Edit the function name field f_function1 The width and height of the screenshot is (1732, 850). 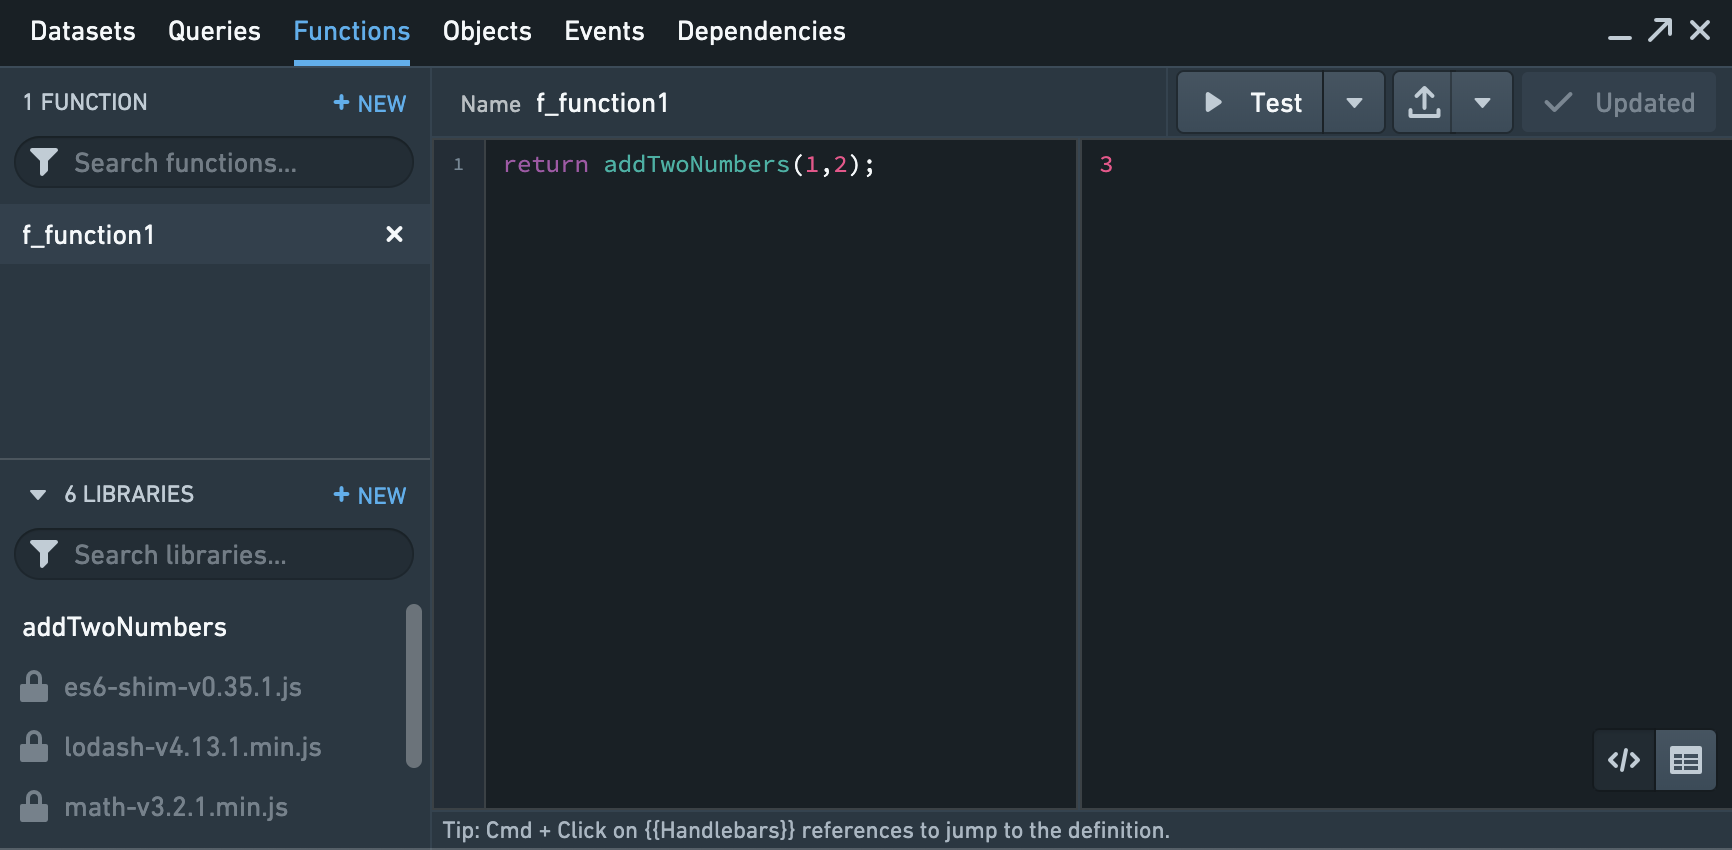coord(602,103)
